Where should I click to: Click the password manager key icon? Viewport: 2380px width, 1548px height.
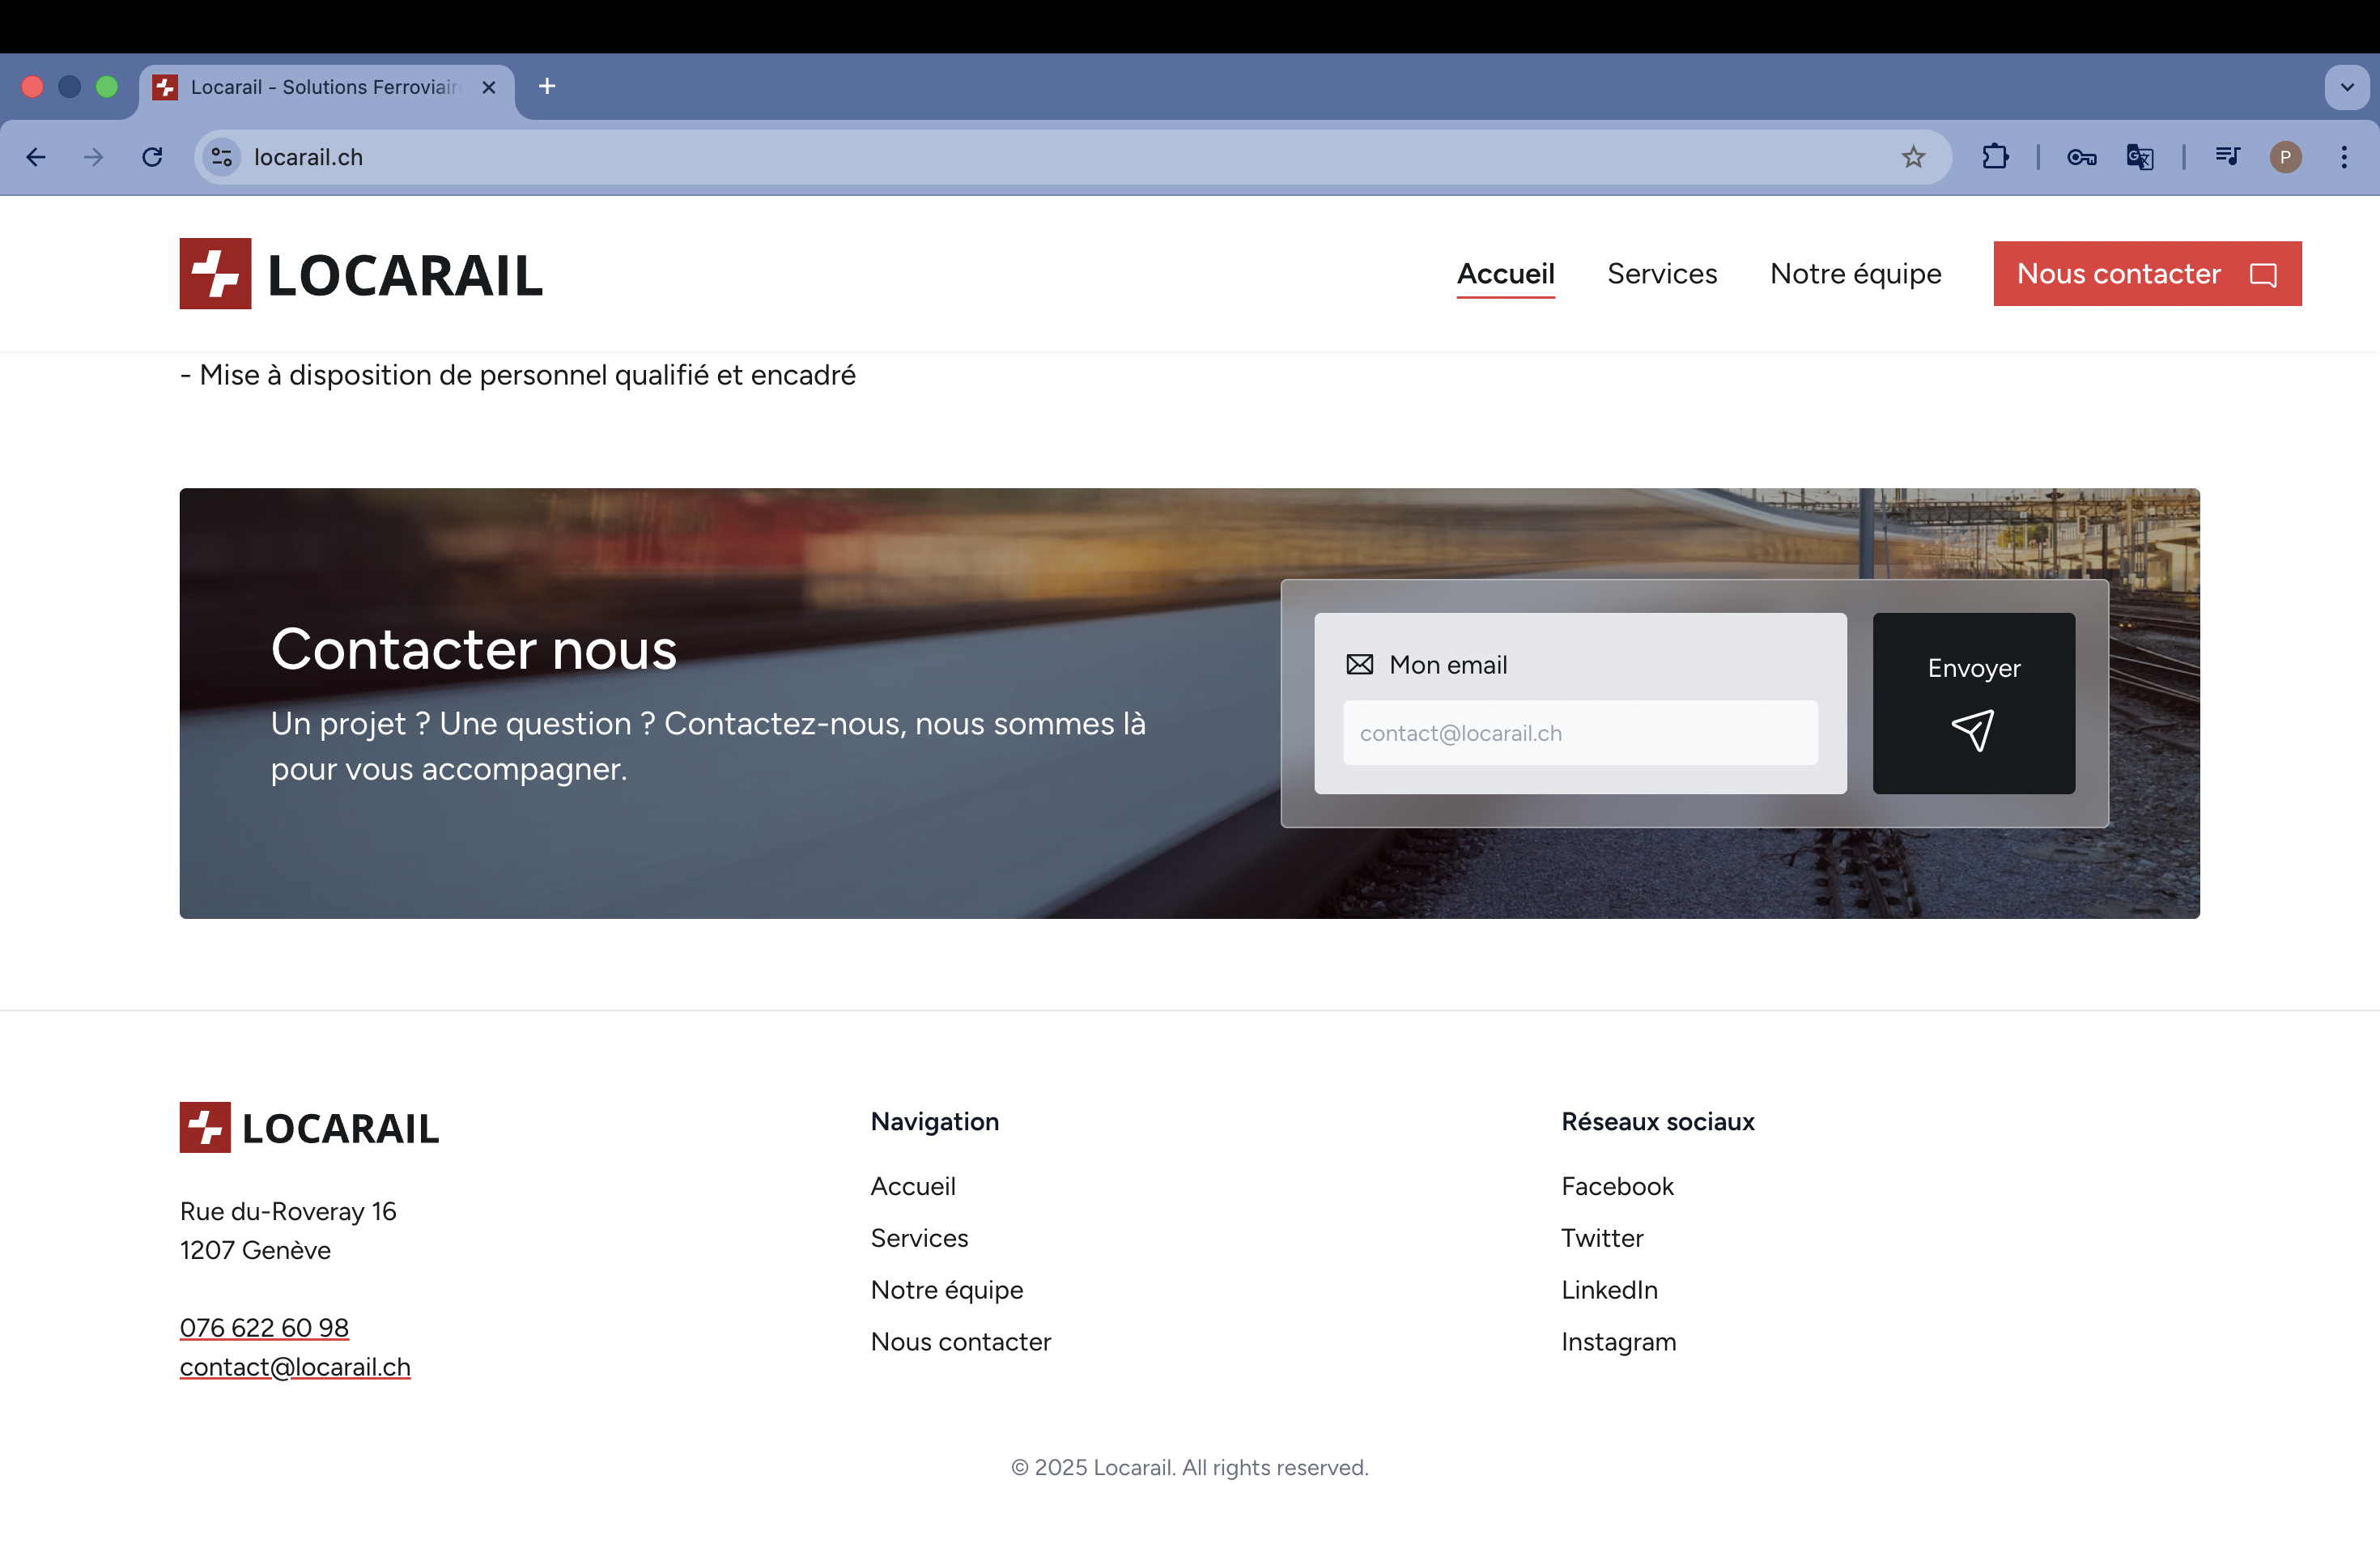(2080, 157)
